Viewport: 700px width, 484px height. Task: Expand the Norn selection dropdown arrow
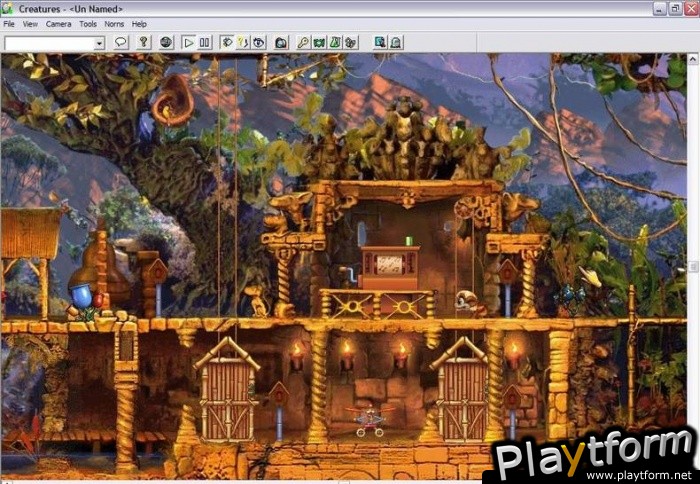[100, 43]
